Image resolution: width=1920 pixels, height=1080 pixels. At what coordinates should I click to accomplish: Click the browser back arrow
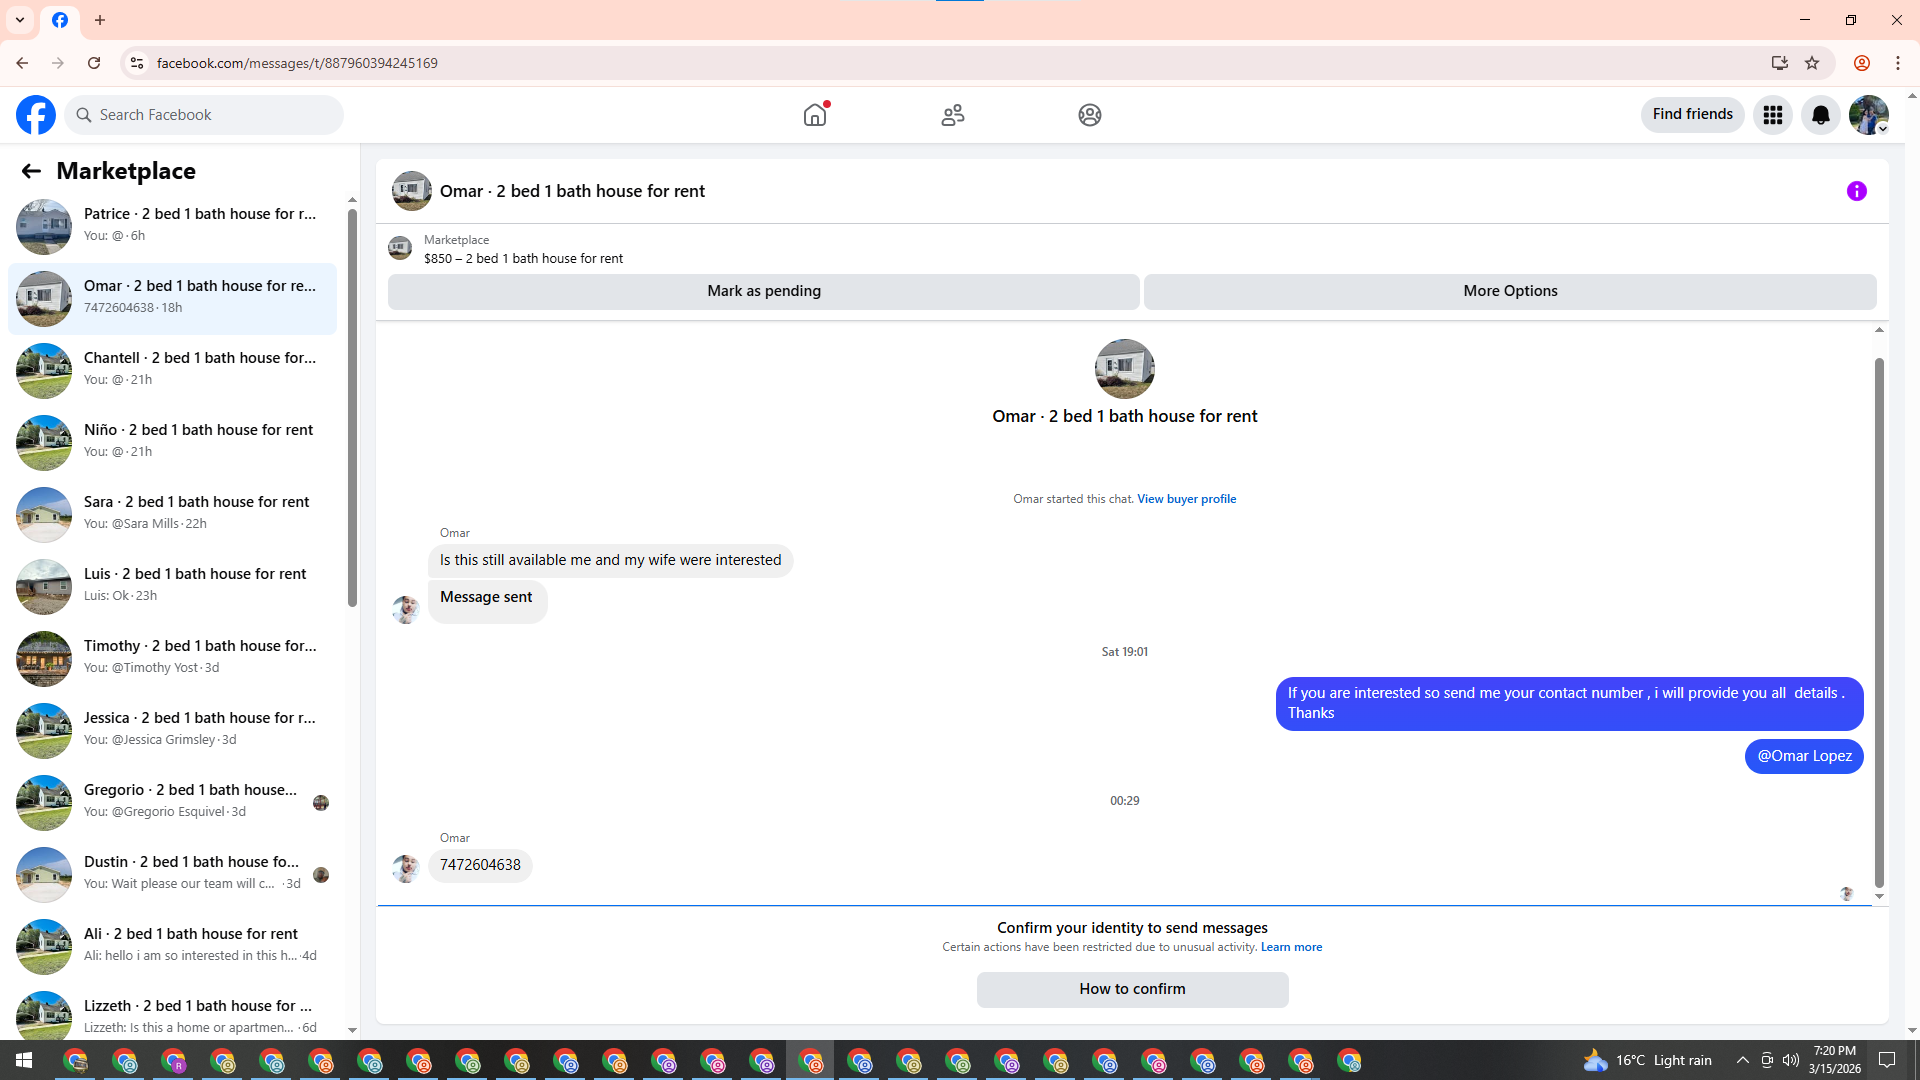(x=22, y=63)
